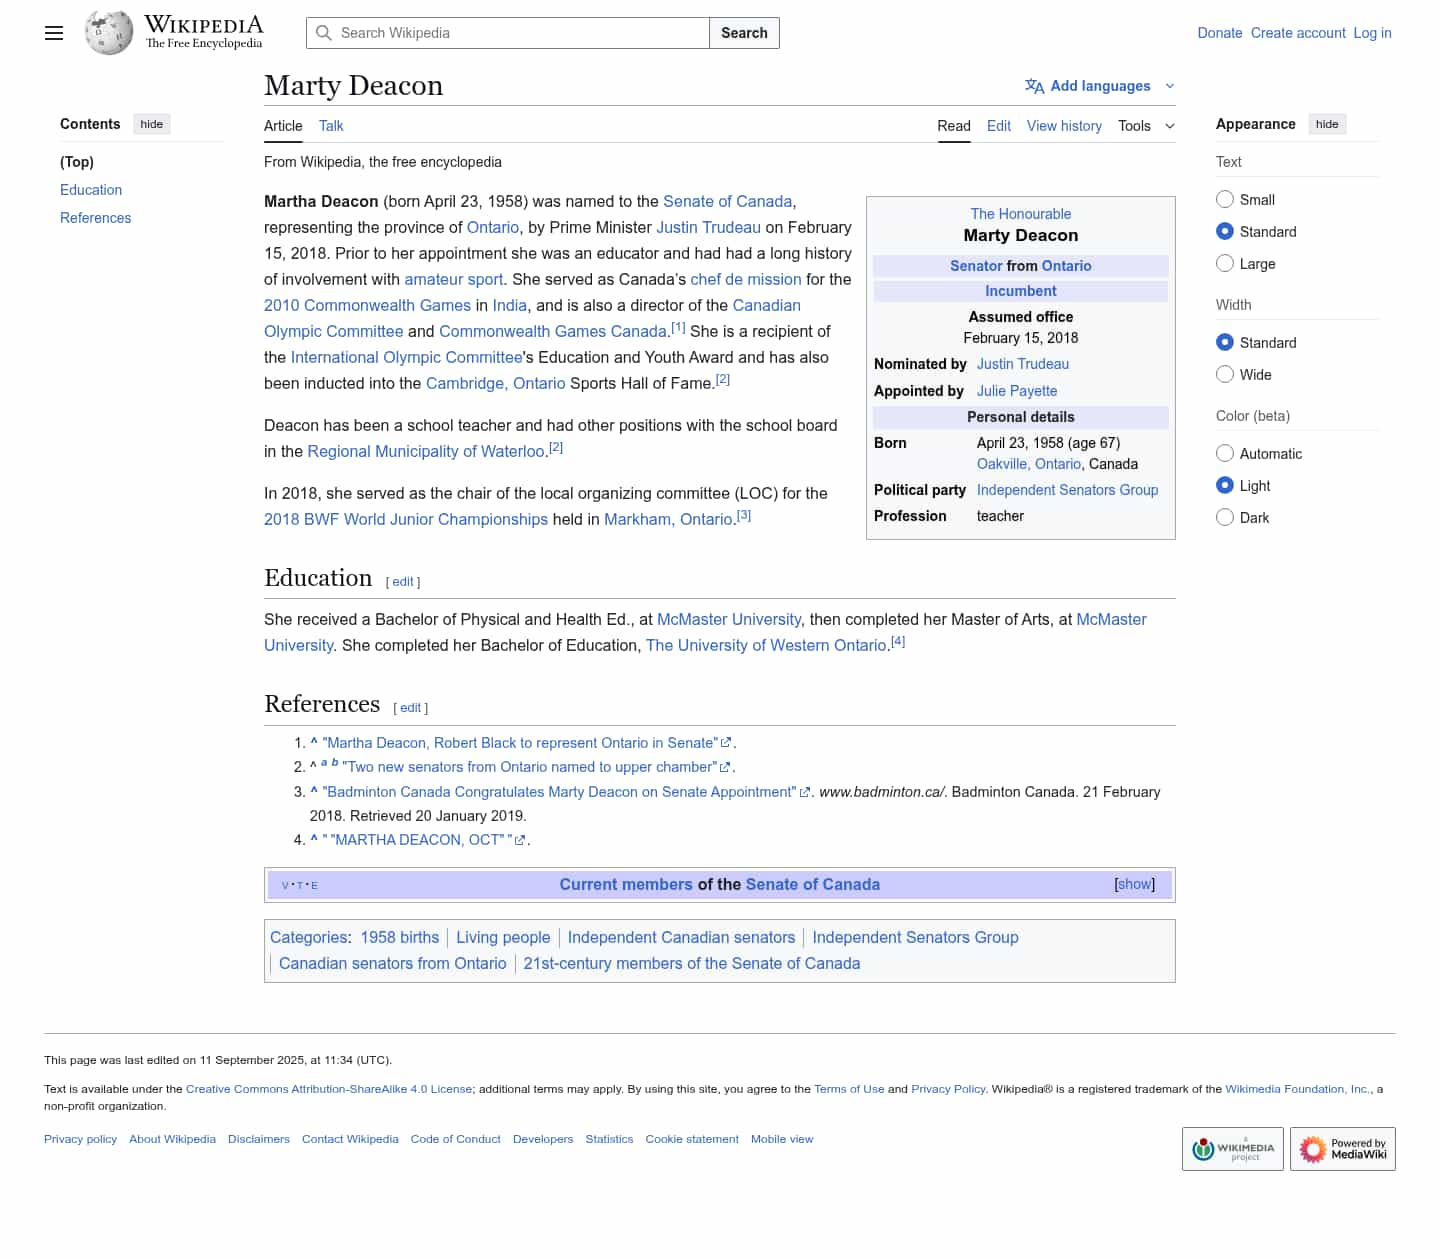The image size is (1440, 1259).
Task: Hide the Contents sidebar
Action: [x=152, y=124]
